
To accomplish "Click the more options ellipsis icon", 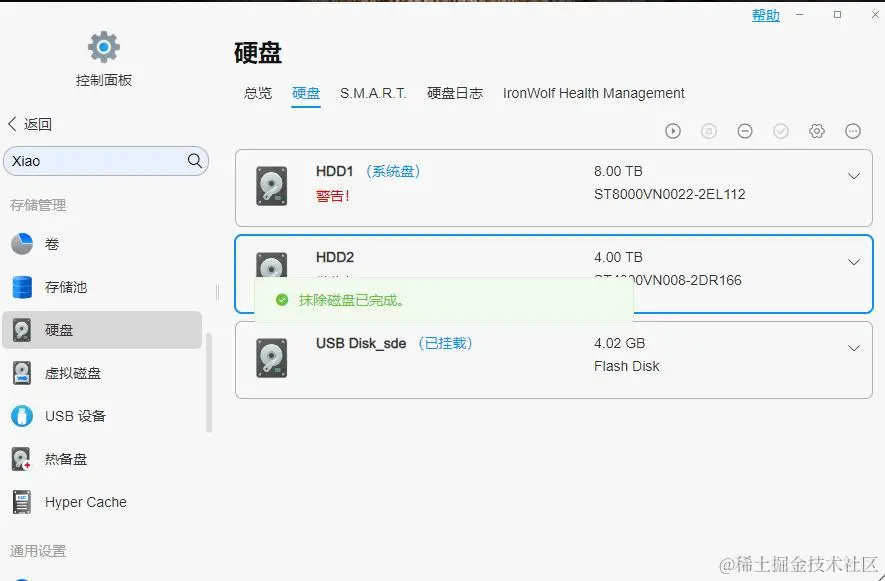I will pyautogui.click(x=853, y=130).
